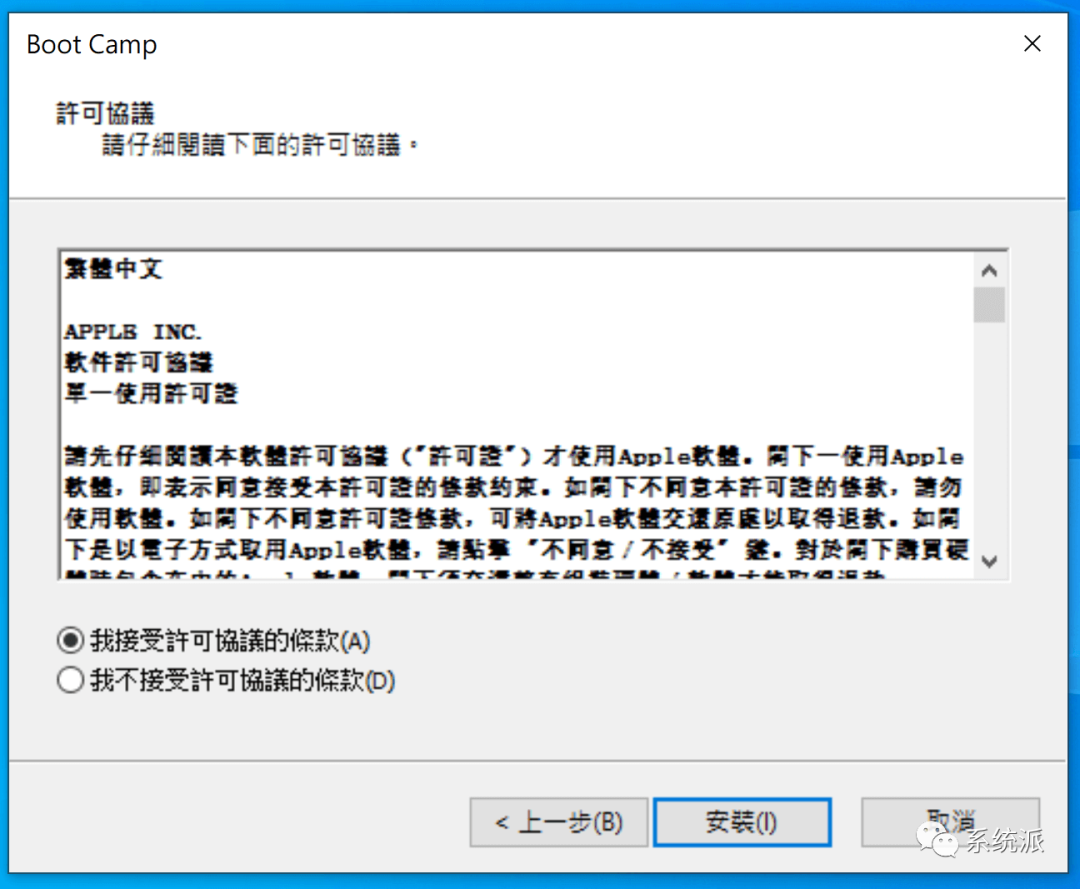Click the Boot Camp title bar text
The width and height of the screenshot is (1080, 889).
(92, 45)
